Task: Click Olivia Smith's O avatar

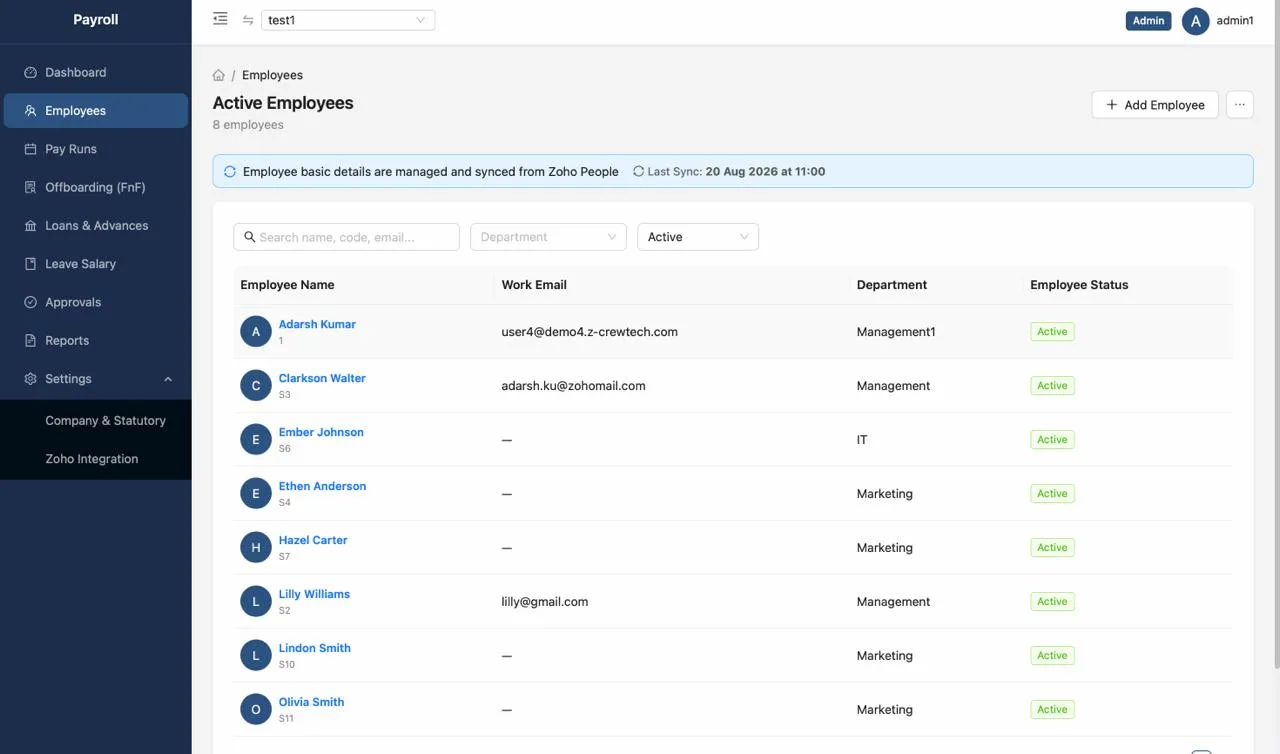Action: coord(256,710)
